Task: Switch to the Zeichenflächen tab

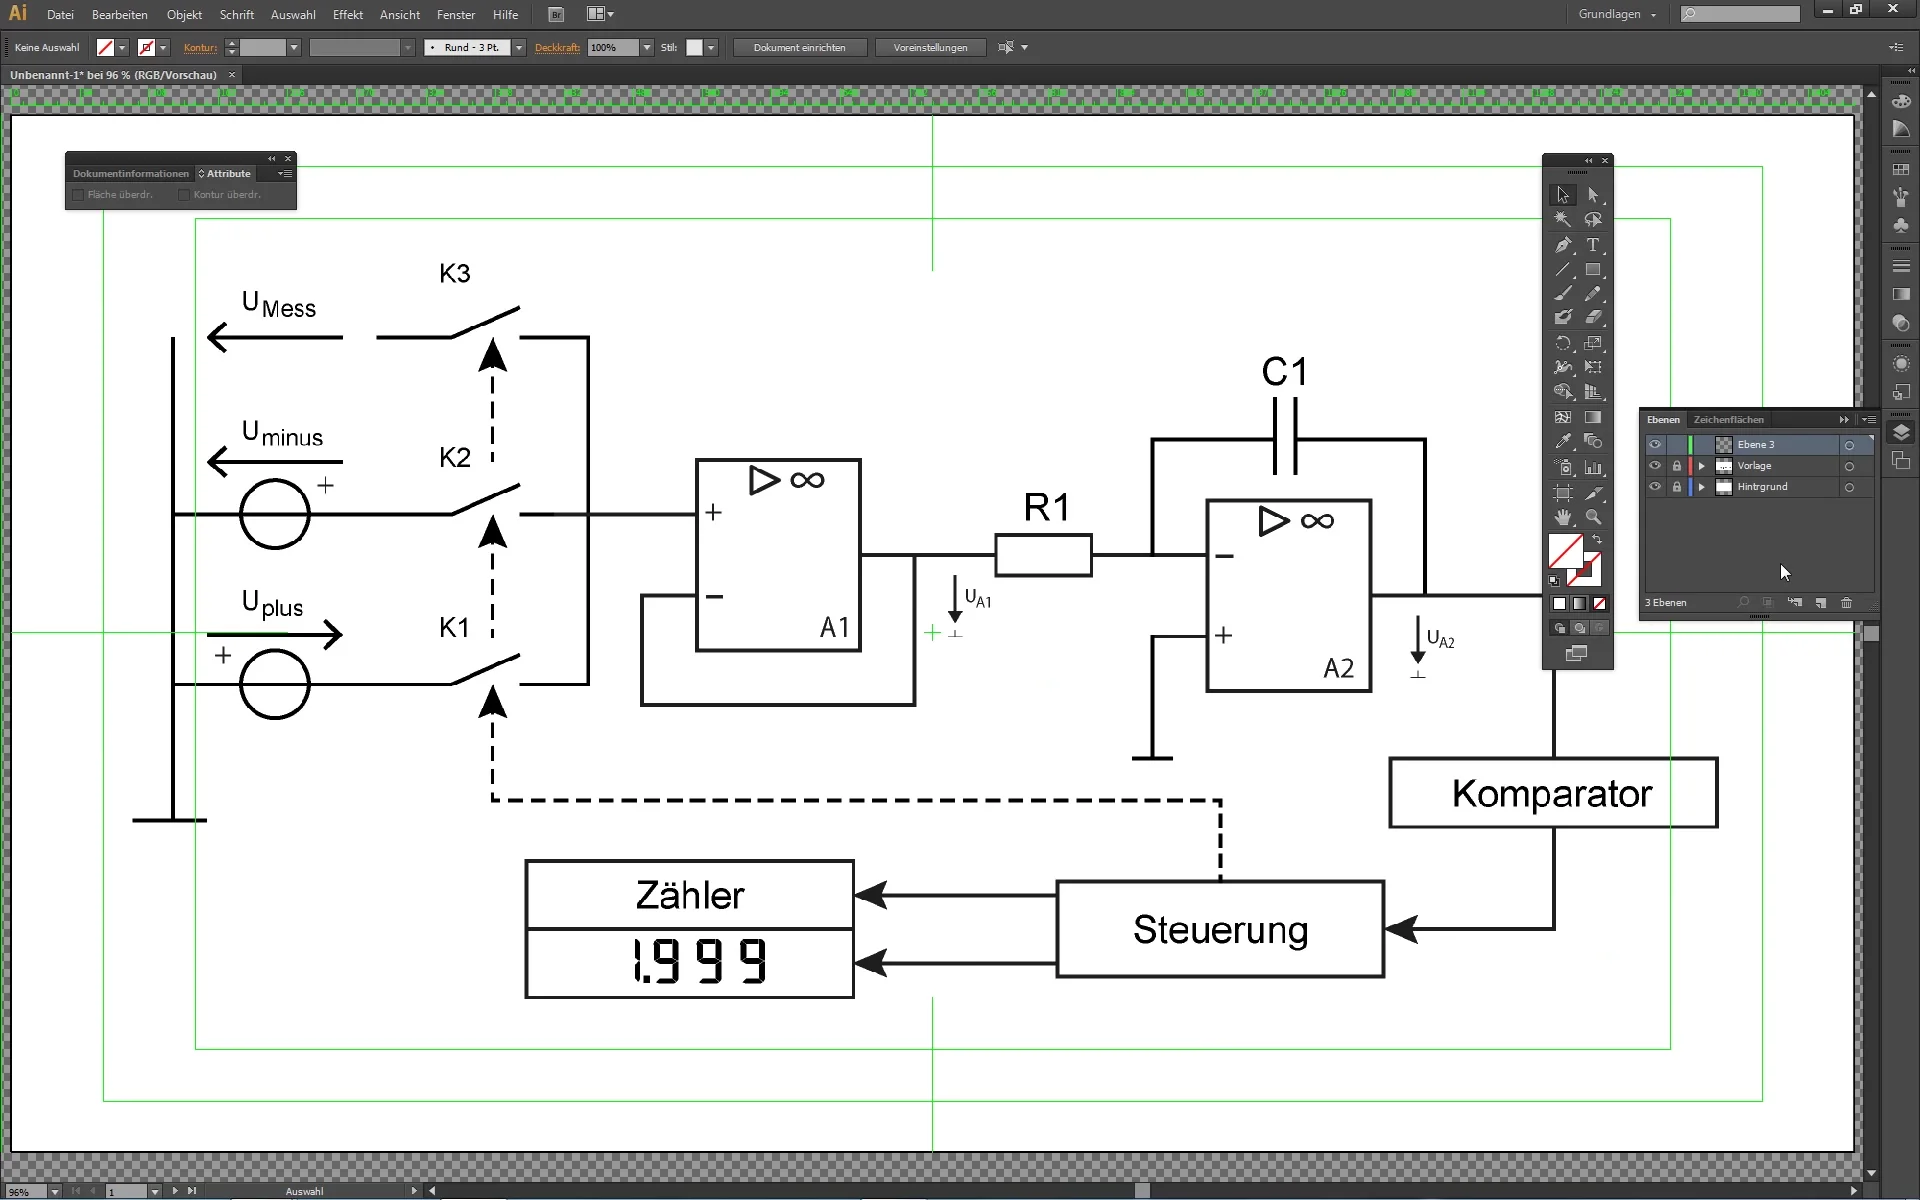Action: click(1728, 420)
